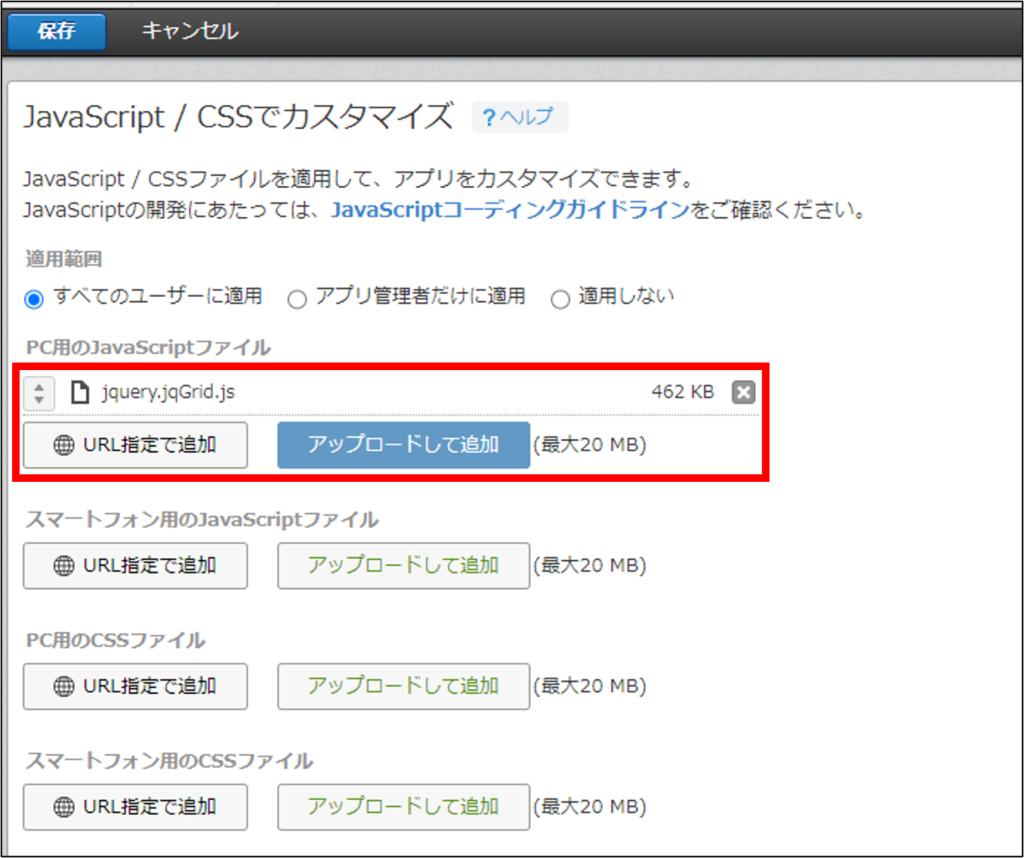Click アップロードして追加 for PC用のJavaScriptファイル
This screenshot has width=1024, height=858.
(403, 445)
